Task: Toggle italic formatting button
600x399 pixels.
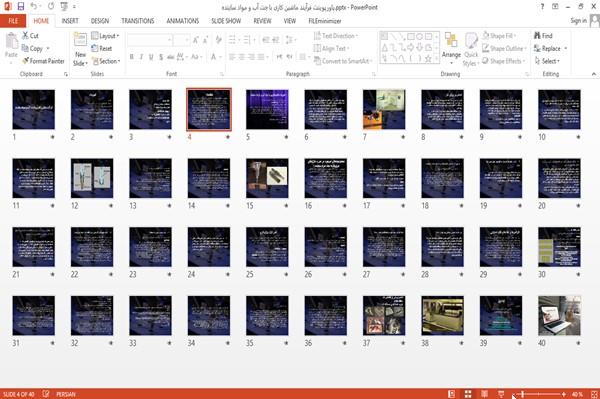Action: click(141, 57)
